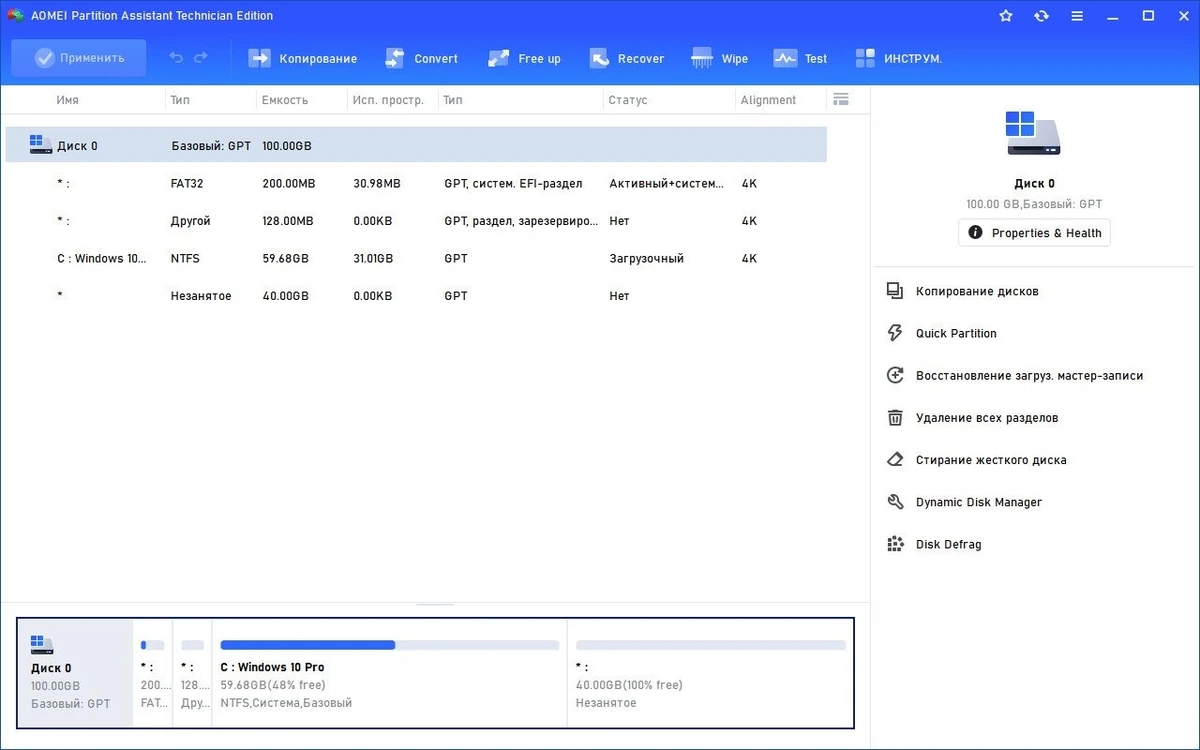Screen dimensions: 1200x750
Task: Click the Активный+систем status cell
Action: pyautogui.click(x=667, y=184)
